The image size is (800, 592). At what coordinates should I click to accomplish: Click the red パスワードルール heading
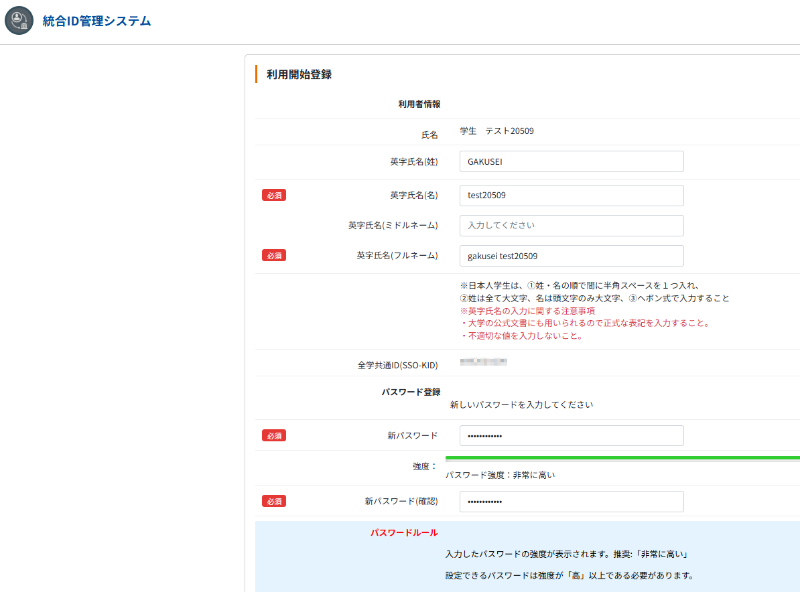(404, 533)
